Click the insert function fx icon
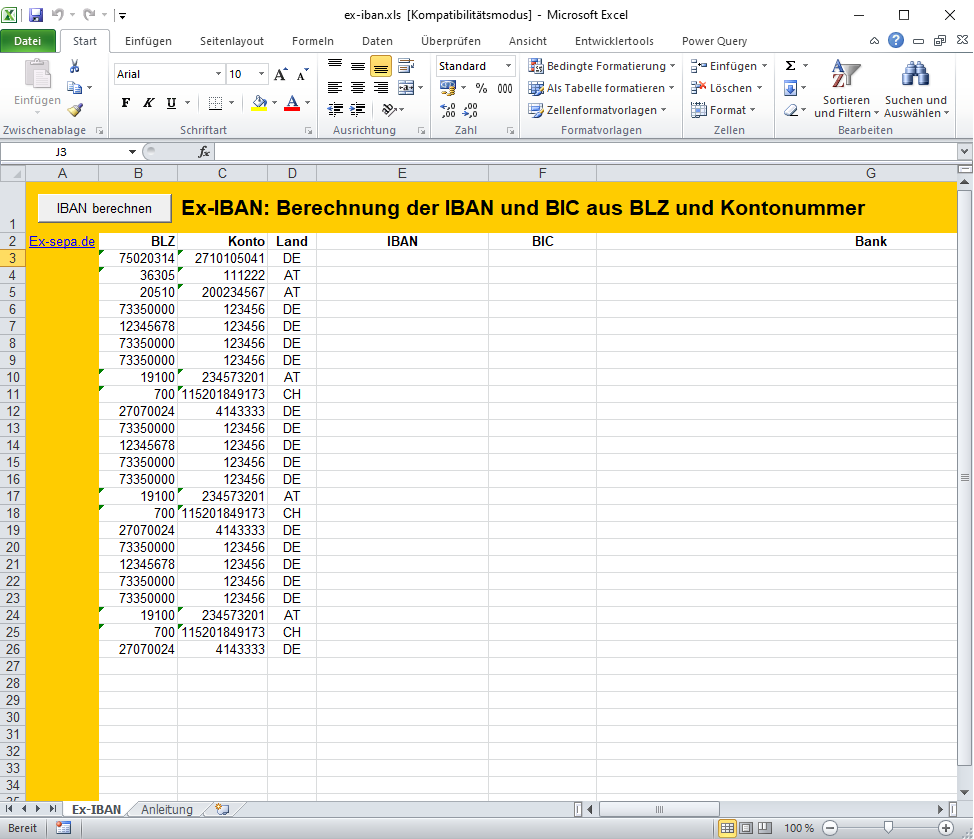The width and height of the screenshot is (974, 839). 204,152
